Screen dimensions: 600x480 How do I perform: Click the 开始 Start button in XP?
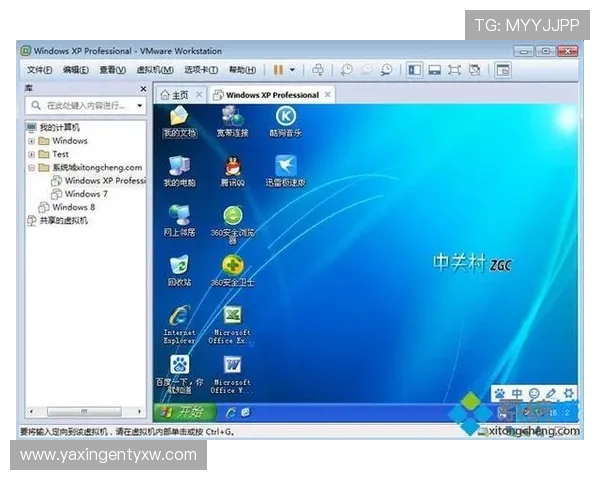(x=184, y=412)
